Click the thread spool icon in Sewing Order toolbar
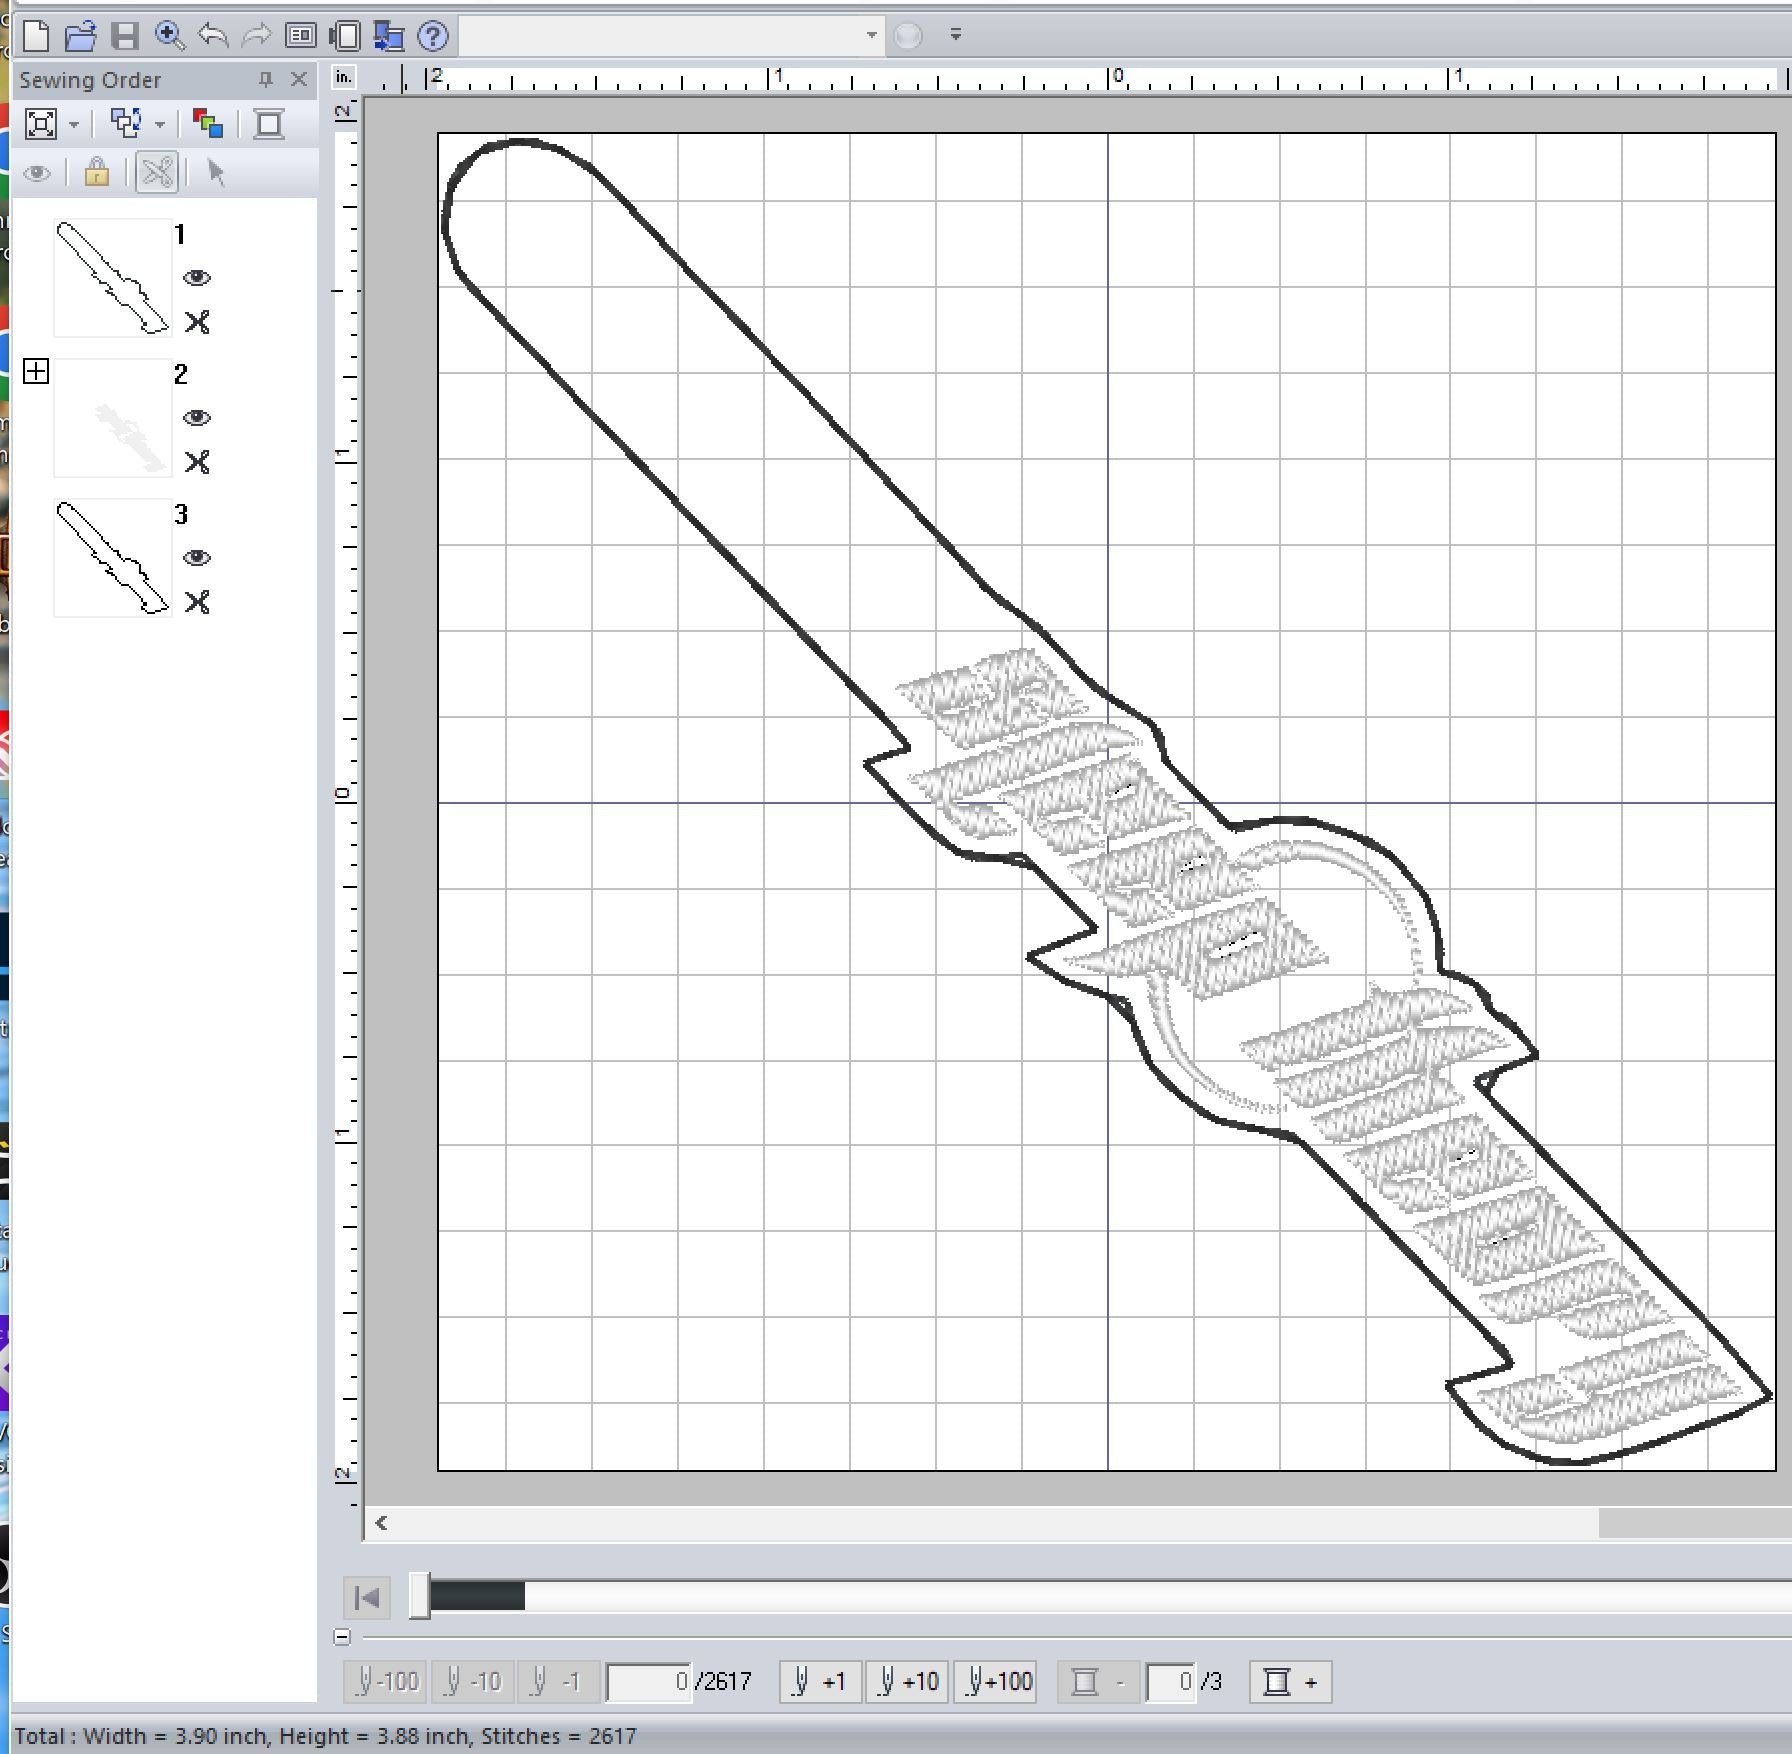This screenshot has height=1754, width=1792. tap(269, 124)
